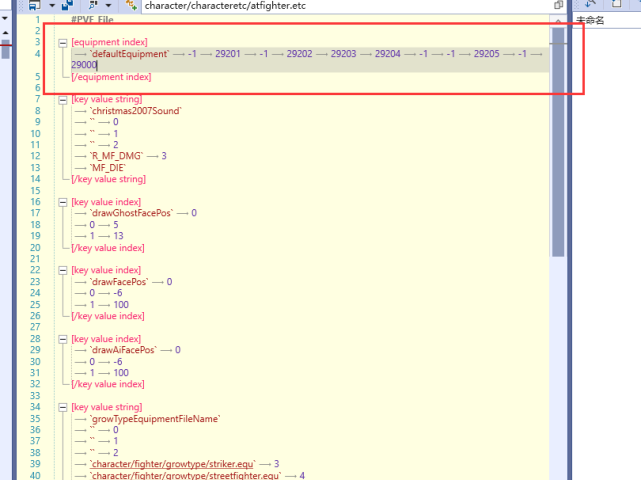Click the editor vertical scrollbar up arrow
This screenshot has width=641, height=480.
[557, 20]
